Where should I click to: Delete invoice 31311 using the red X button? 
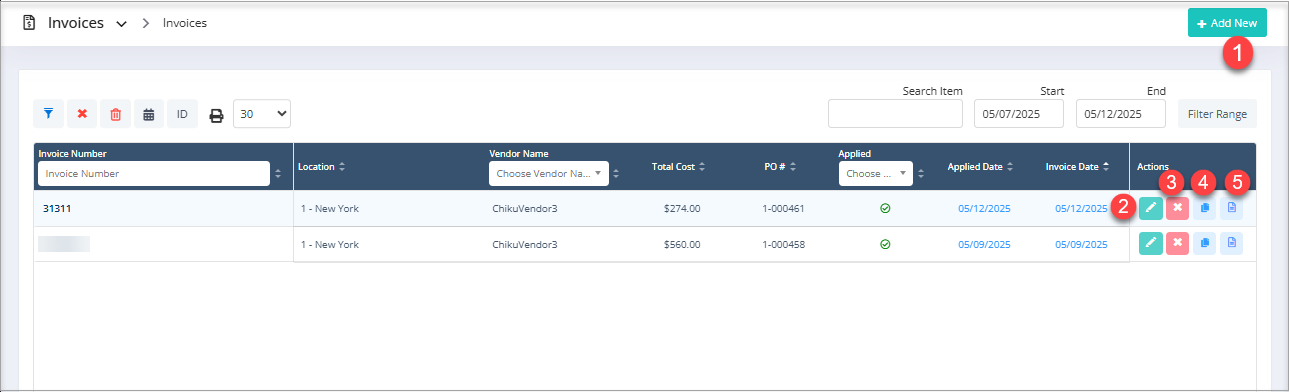(1178, 208)
